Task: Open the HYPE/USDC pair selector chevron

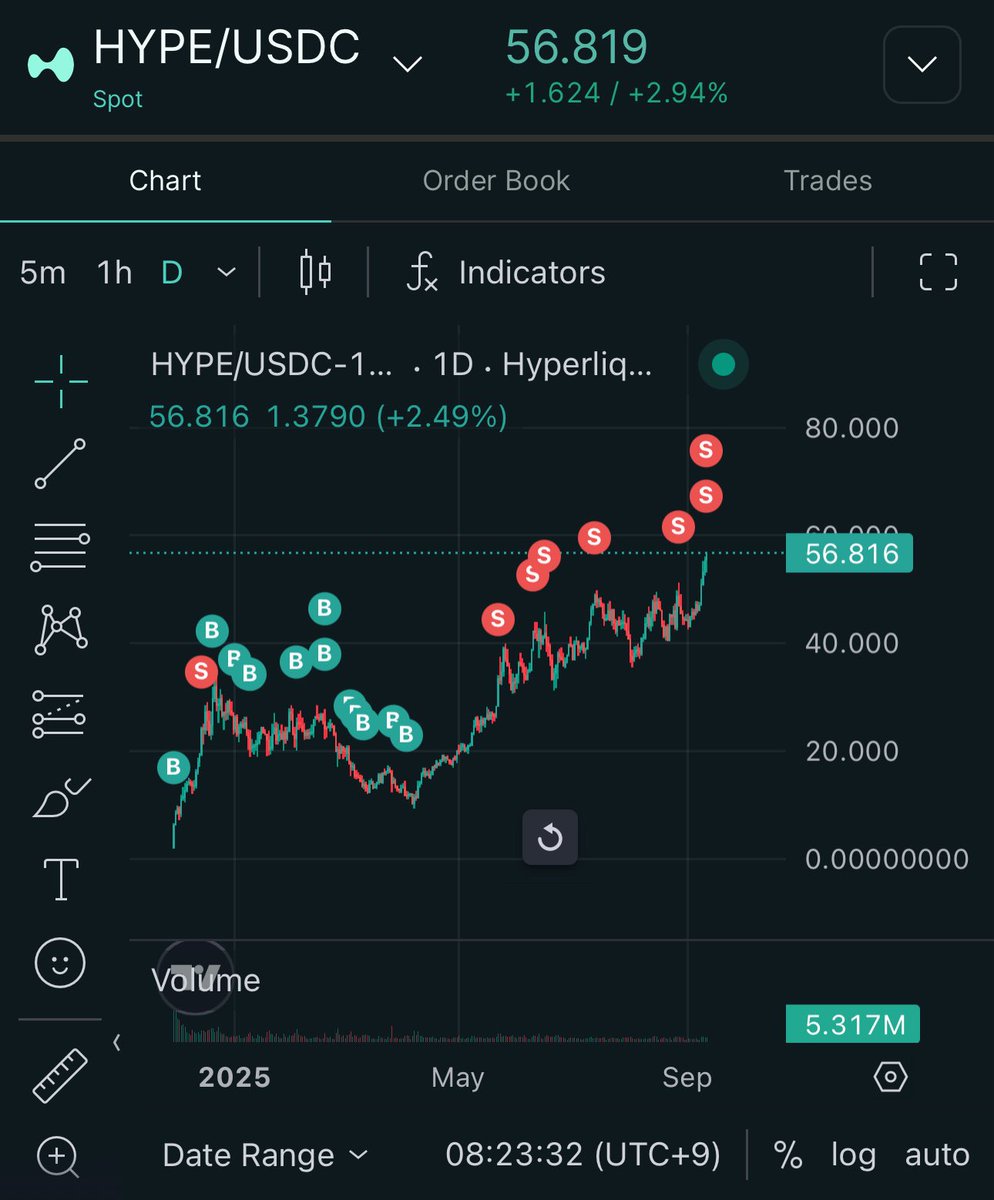Action: click(x=407, y=65)
